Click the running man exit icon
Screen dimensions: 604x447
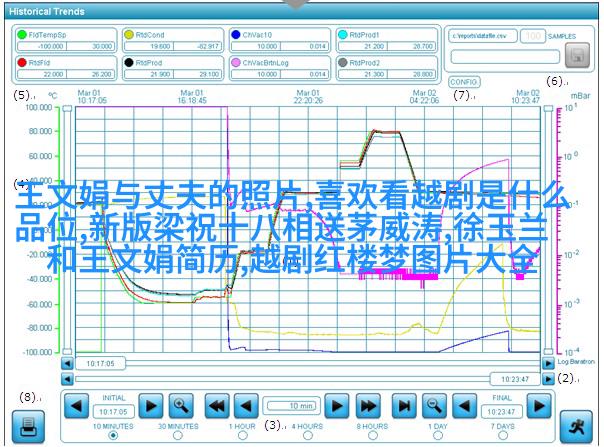click(x=576, y=426)
